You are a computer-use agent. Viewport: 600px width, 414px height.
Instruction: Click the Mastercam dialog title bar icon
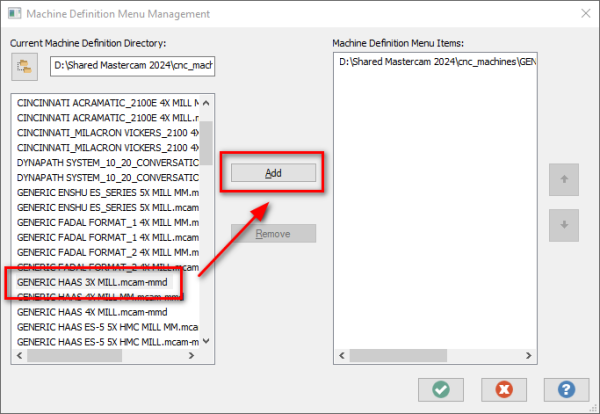click(15, 14)
